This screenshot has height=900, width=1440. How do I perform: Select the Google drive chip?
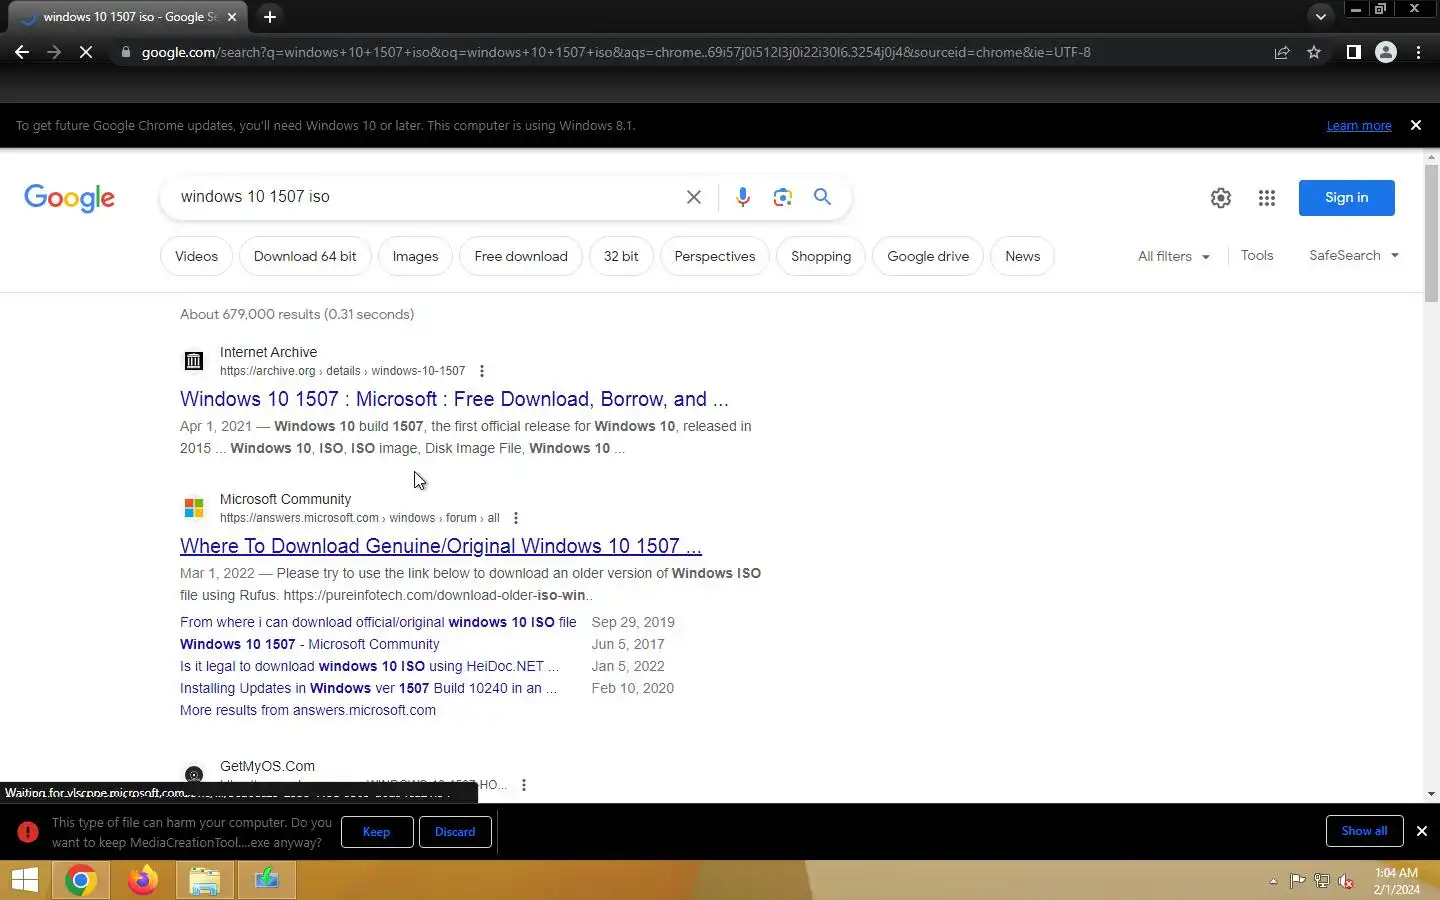point(928,256)
